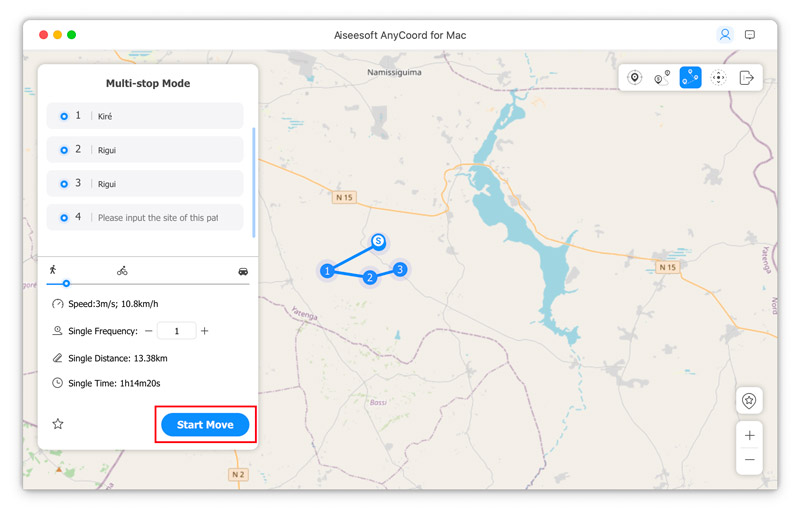Choose cycling speed icon

[122, 271]
